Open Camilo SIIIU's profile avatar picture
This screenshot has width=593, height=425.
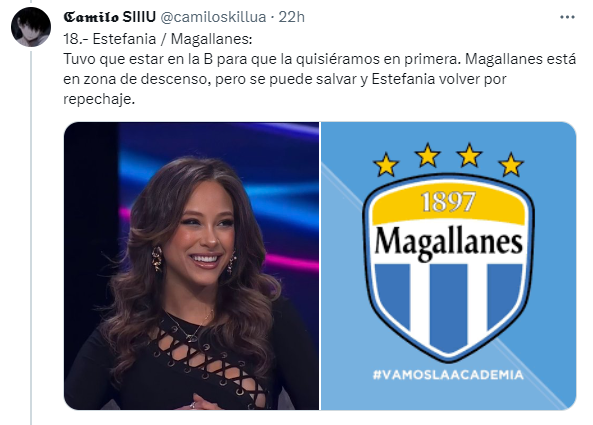[31, 27]
